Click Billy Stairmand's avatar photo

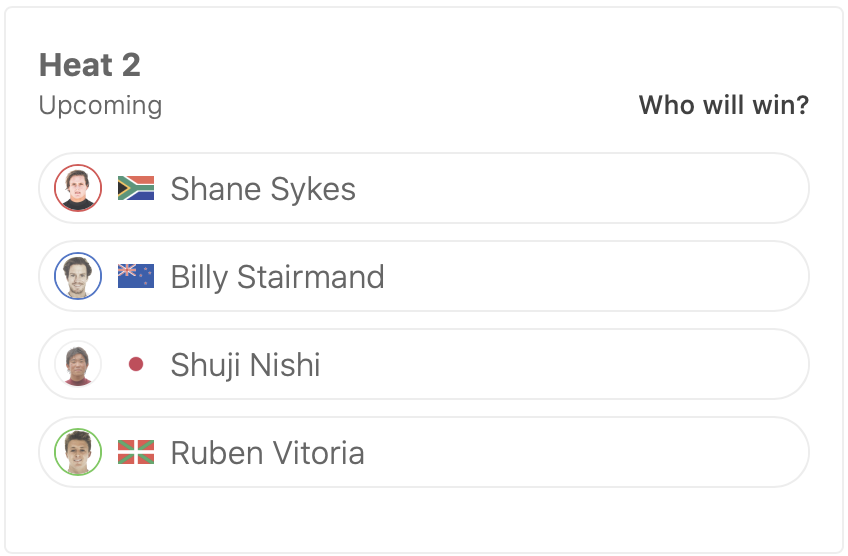point(78,276)
